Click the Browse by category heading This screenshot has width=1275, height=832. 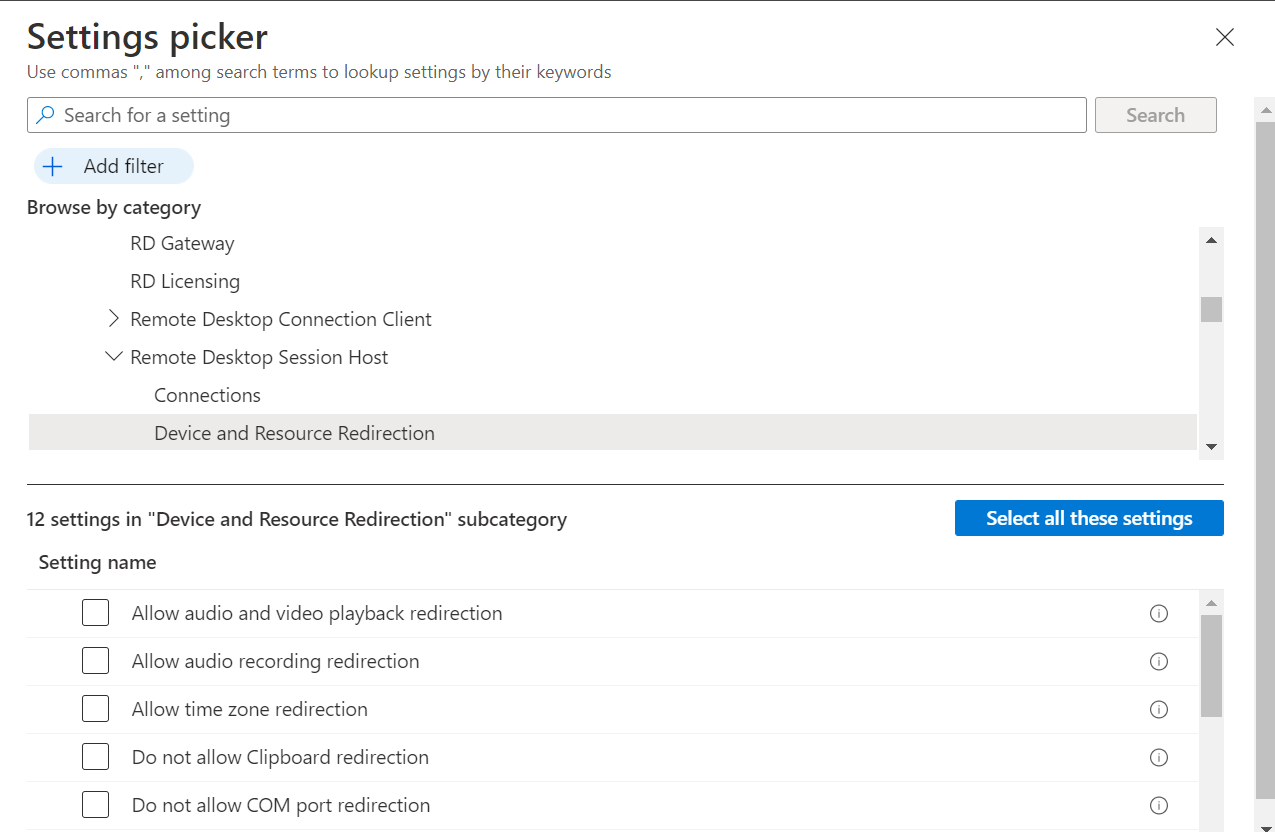(x=114, y=207)
